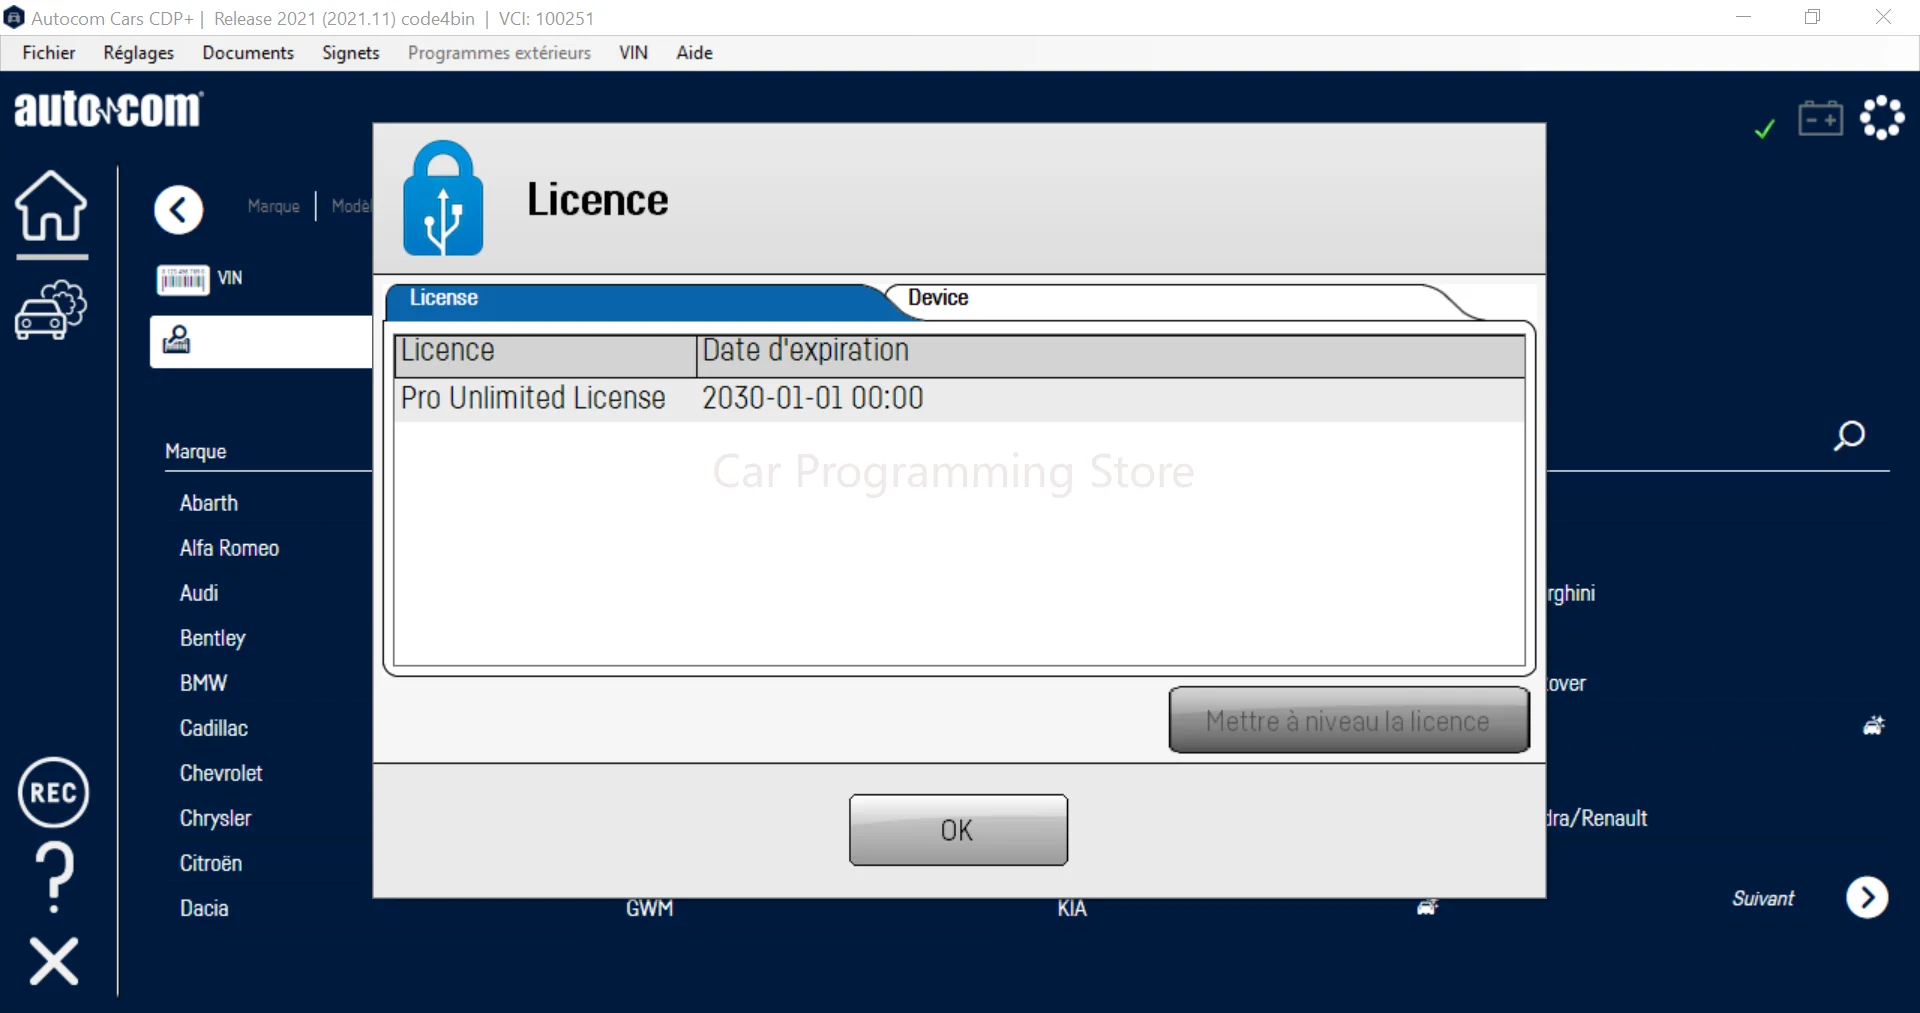Click the expiration date 2030-01-01 00:00
The width and height of the screenshot is (1920, 1013).
pyautogui.click(x=812, y=398)
